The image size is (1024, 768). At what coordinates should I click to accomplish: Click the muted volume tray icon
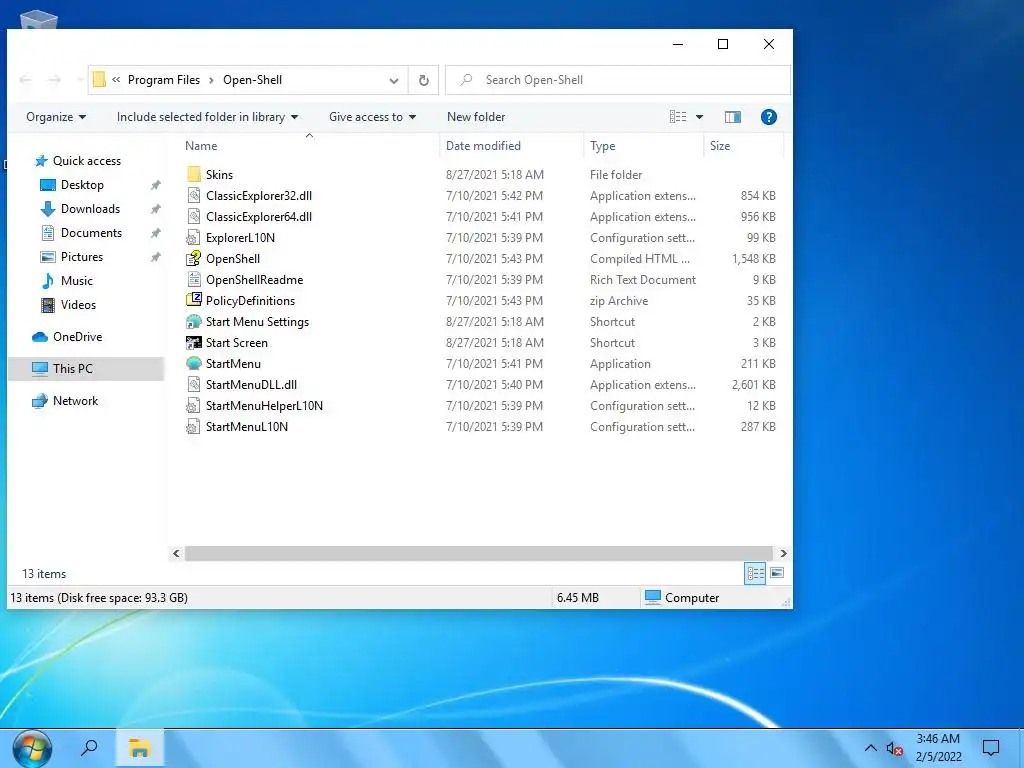point(895,749)
